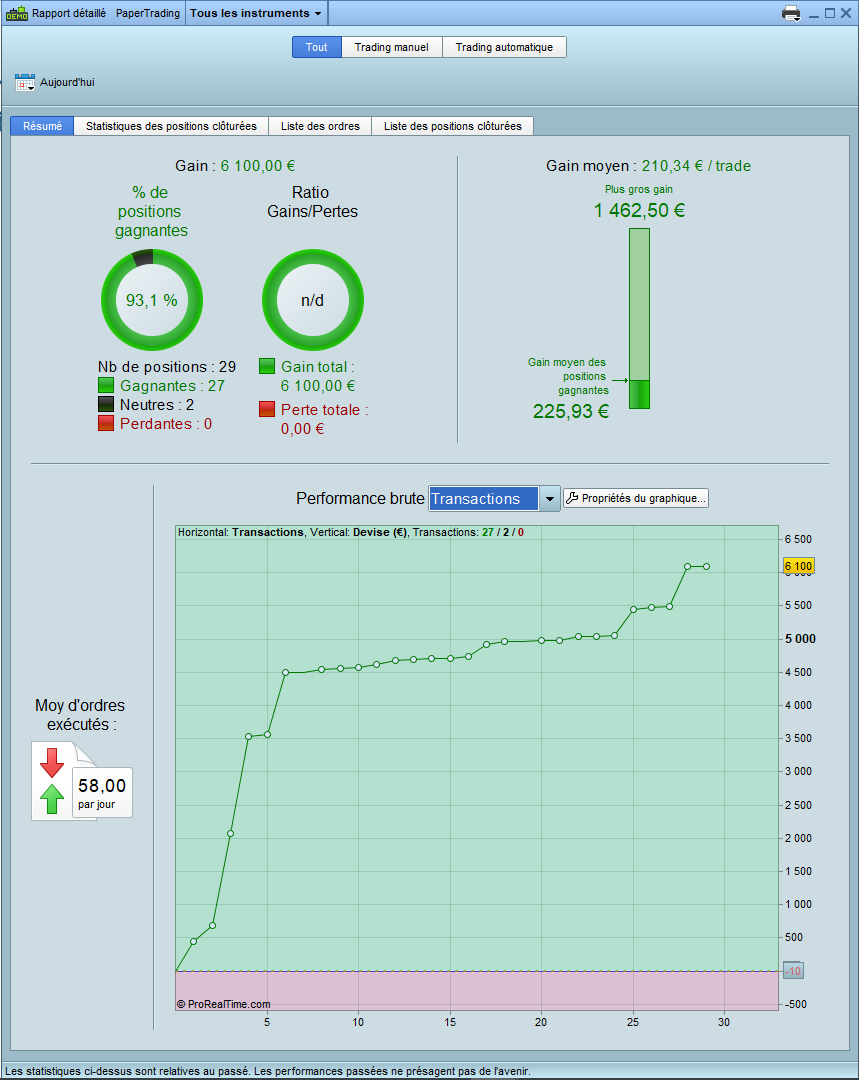Viewport: 859px width, 1080px height.
Task: Click the DEMO app icon in title bar
Action: click(x=17, y=13)
